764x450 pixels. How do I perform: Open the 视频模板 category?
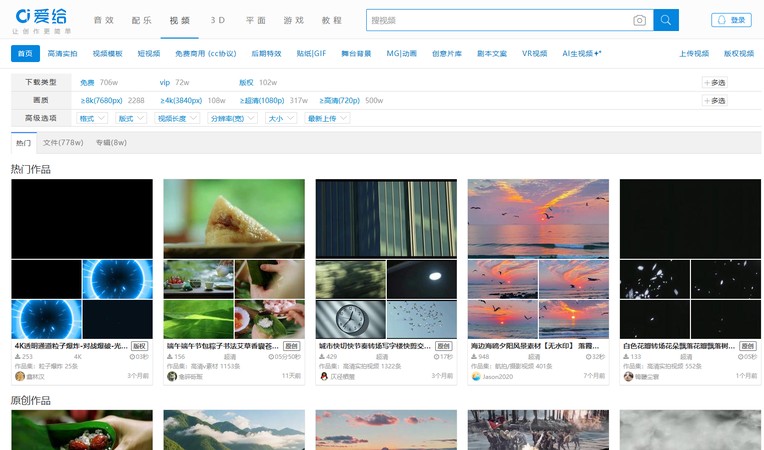(x=107, y=54)
